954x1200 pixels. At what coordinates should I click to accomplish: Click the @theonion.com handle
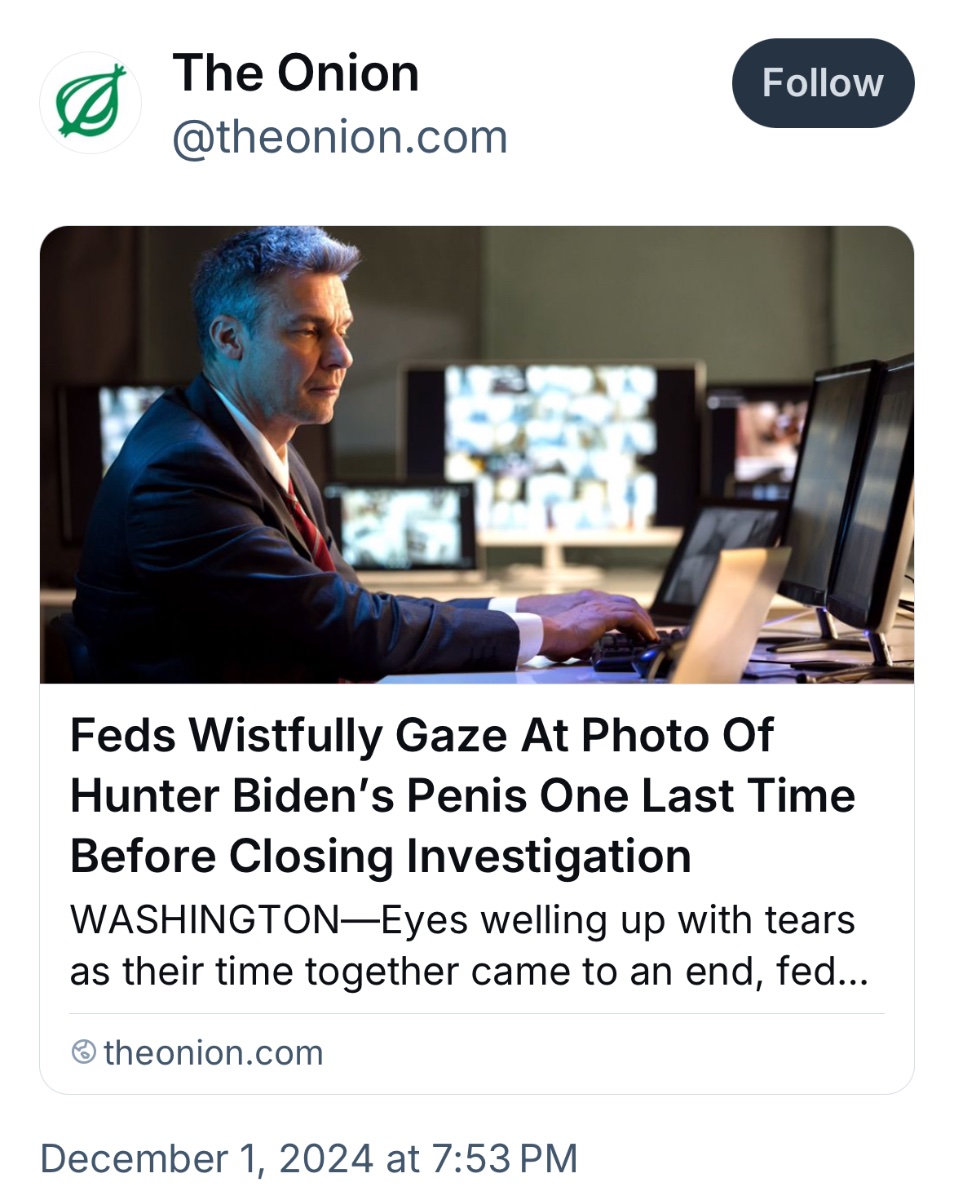tap(340, 137)
